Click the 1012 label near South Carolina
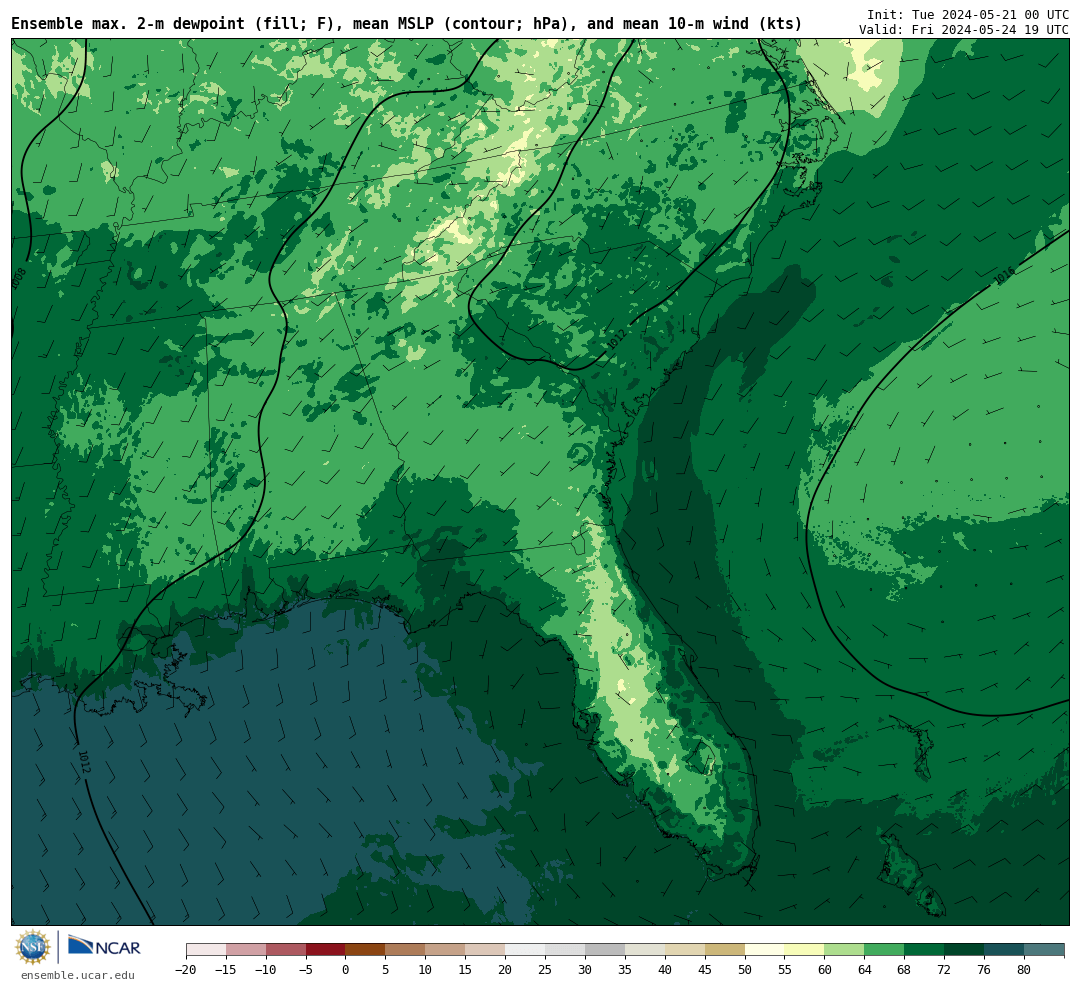The image size is (1080, 988). (617, 338)
